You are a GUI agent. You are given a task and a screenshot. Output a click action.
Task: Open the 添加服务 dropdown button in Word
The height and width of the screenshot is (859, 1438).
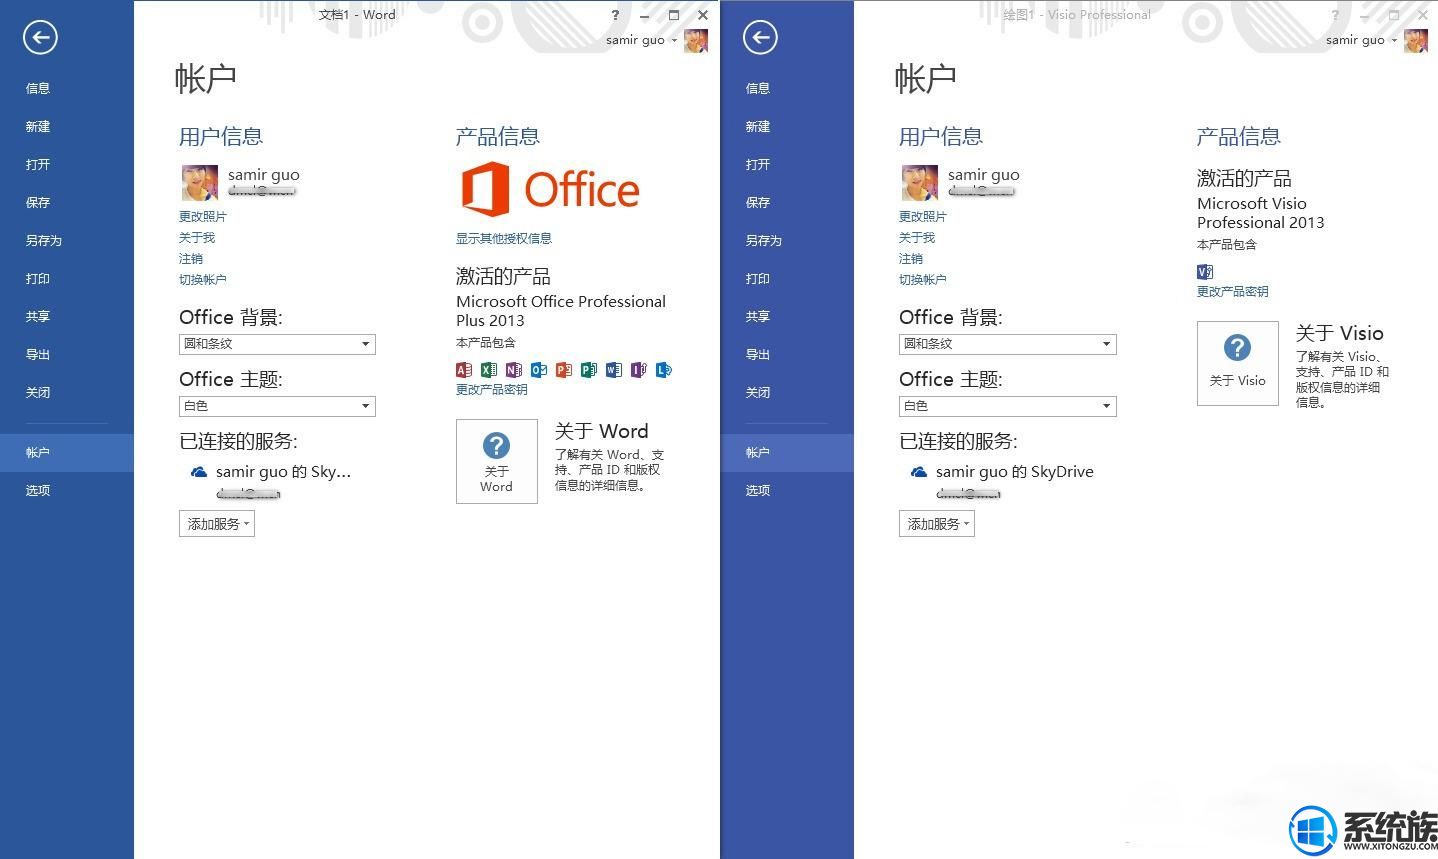[217, 524]
